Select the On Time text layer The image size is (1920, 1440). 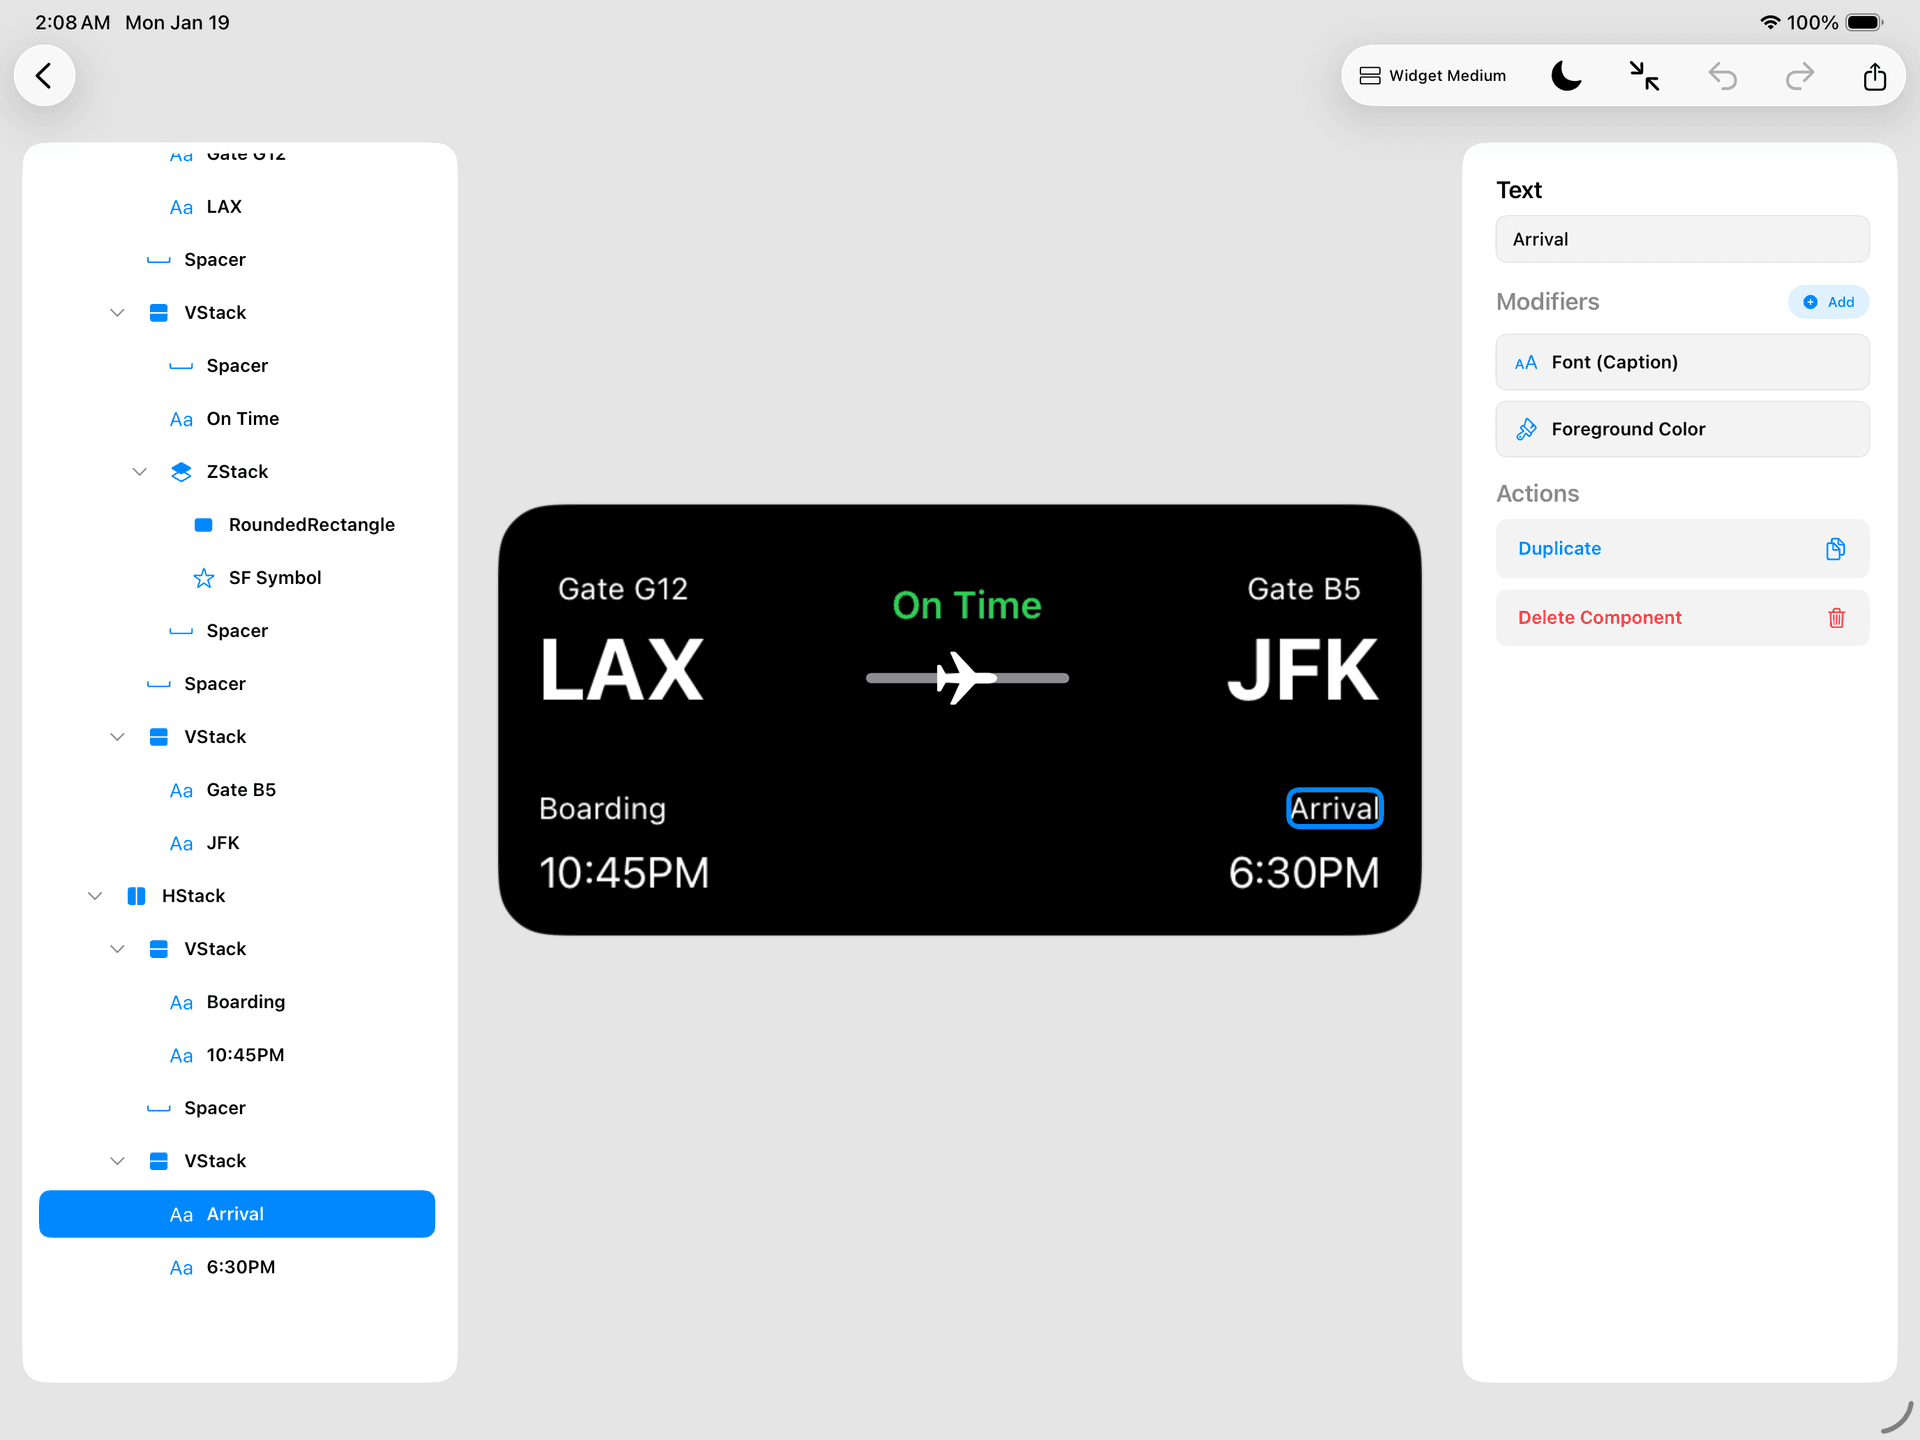click(x=242, y=419)
